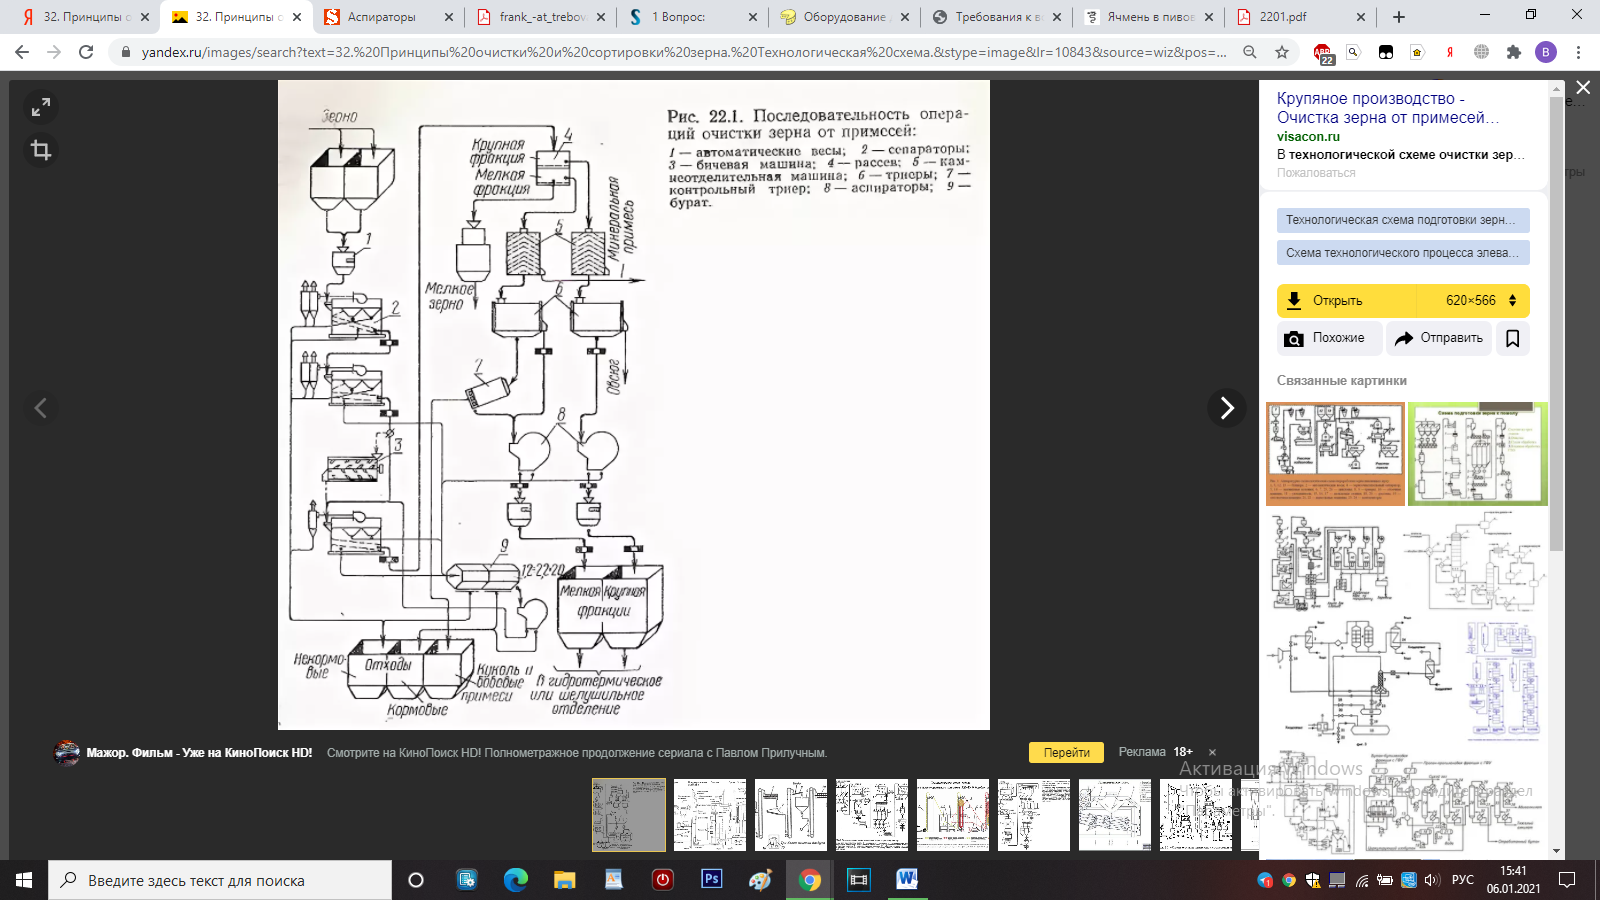Click Перейти ad button
The width and height of the screenshot is (1600, 900).
click(x=1066, y=752)
